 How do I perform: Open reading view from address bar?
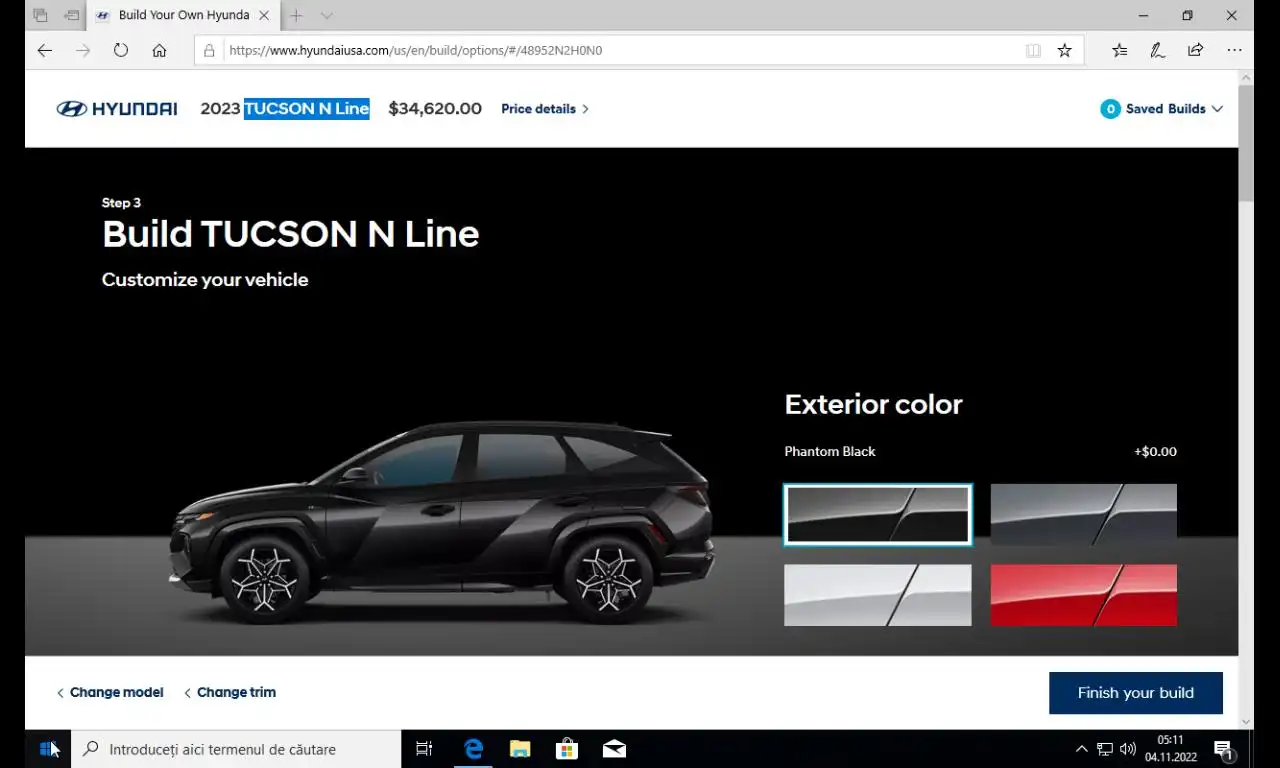pos(1033,50)
